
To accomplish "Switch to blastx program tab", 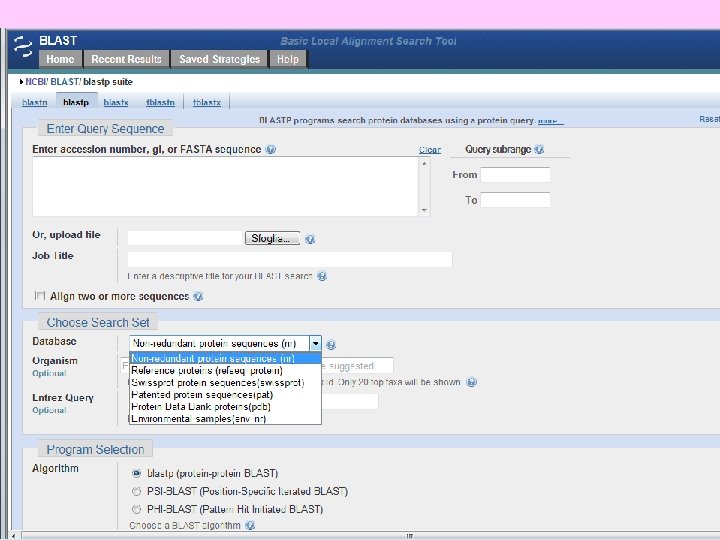I will 116,102.
